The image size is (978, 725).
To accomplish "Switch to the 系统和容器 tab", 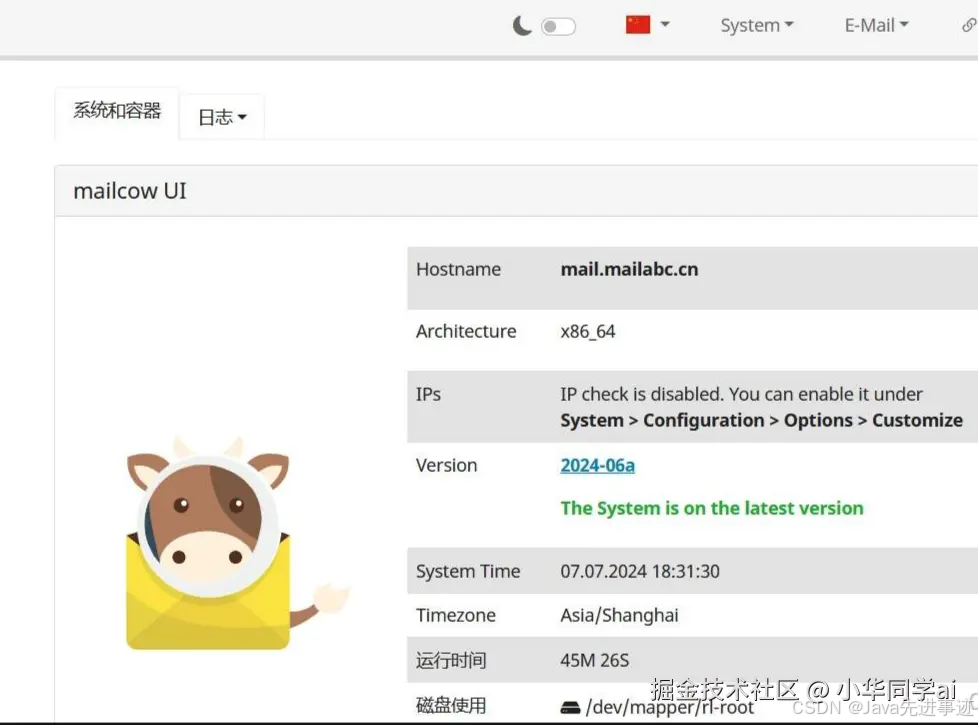I will tap(116, 112).
